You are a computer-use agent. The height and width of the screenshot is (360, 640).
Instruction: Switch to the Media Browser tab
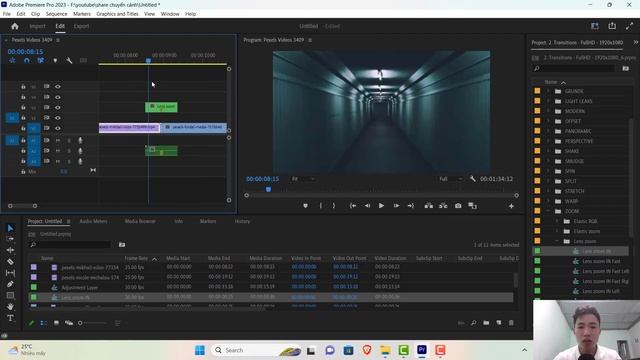pyautogui.click(x=140, y=221)
